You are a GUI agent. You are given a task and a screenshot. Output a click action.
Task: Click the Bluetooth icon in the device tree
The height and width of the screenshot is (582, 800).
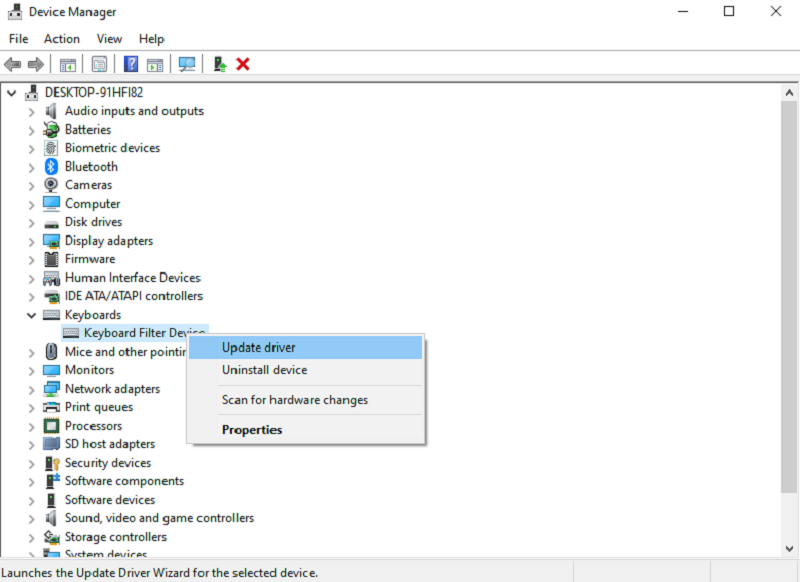pyautogui.click(x=52, y=167)
